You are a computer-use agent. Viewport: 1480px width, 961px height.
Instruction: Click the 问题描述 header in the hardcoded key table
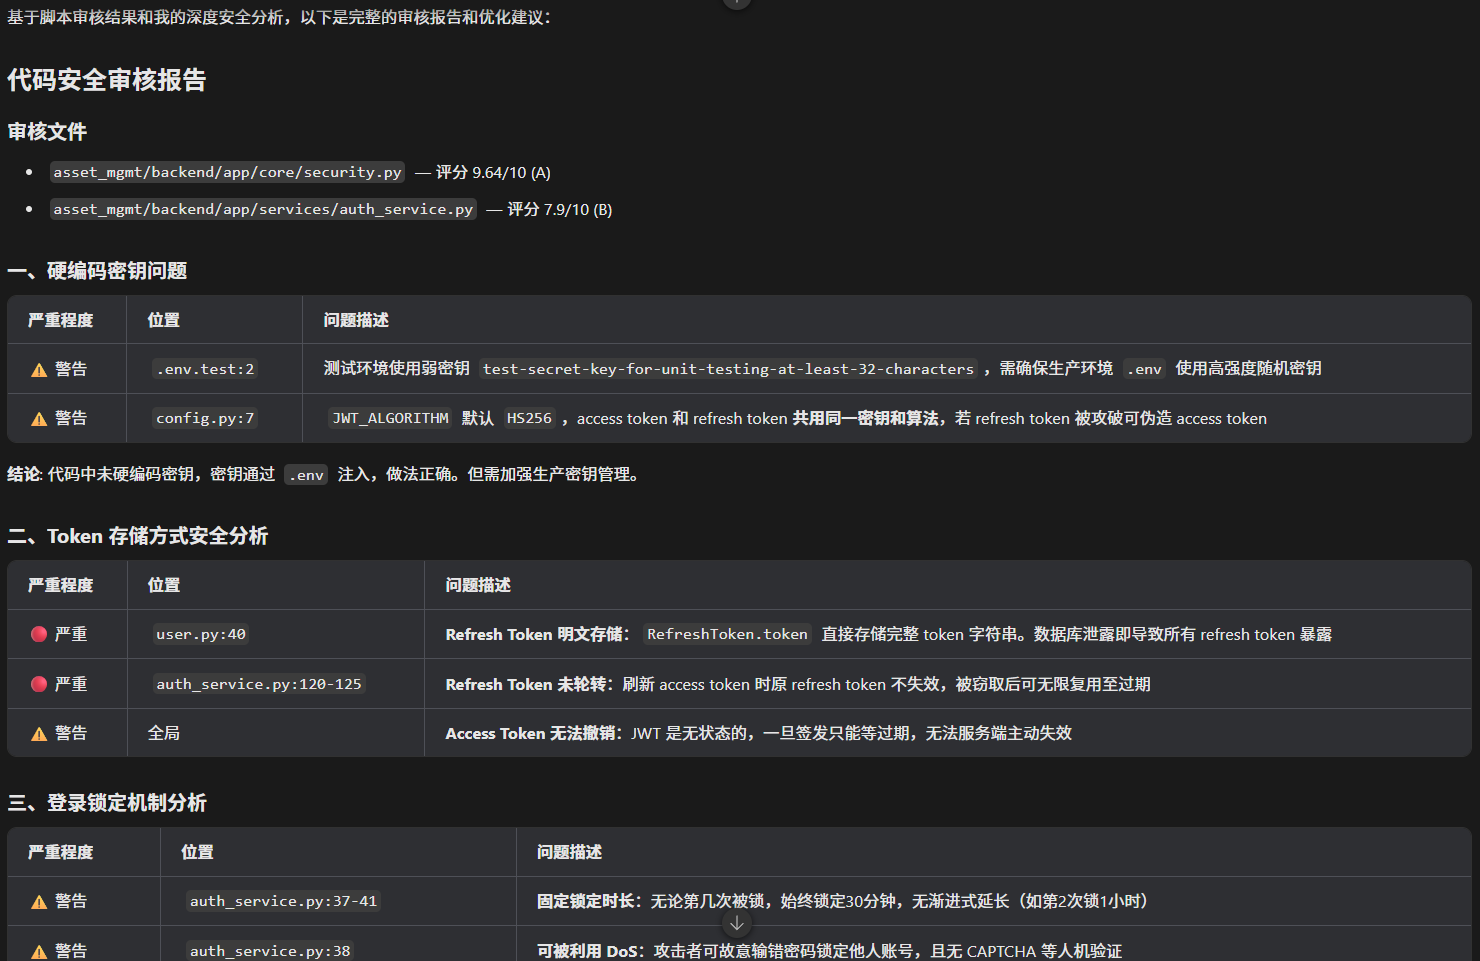[356, 320]
